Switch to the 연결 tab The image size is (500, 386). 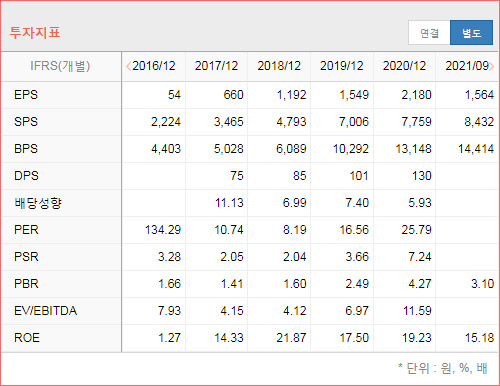[x=429, y=33]
